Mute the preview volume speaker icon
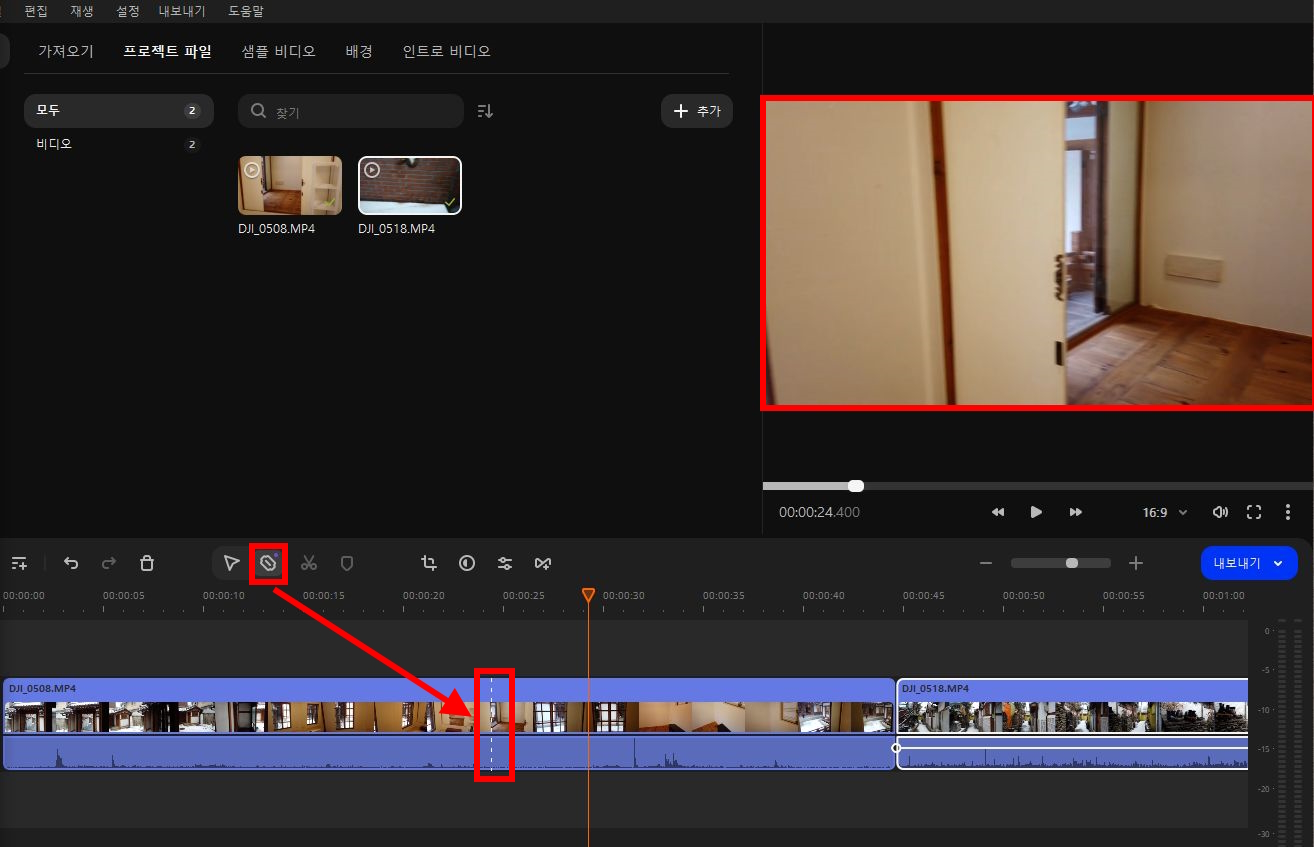The height and width of the screenshot is (847, 1314). pyautogui.click(x=1220, y=512)
